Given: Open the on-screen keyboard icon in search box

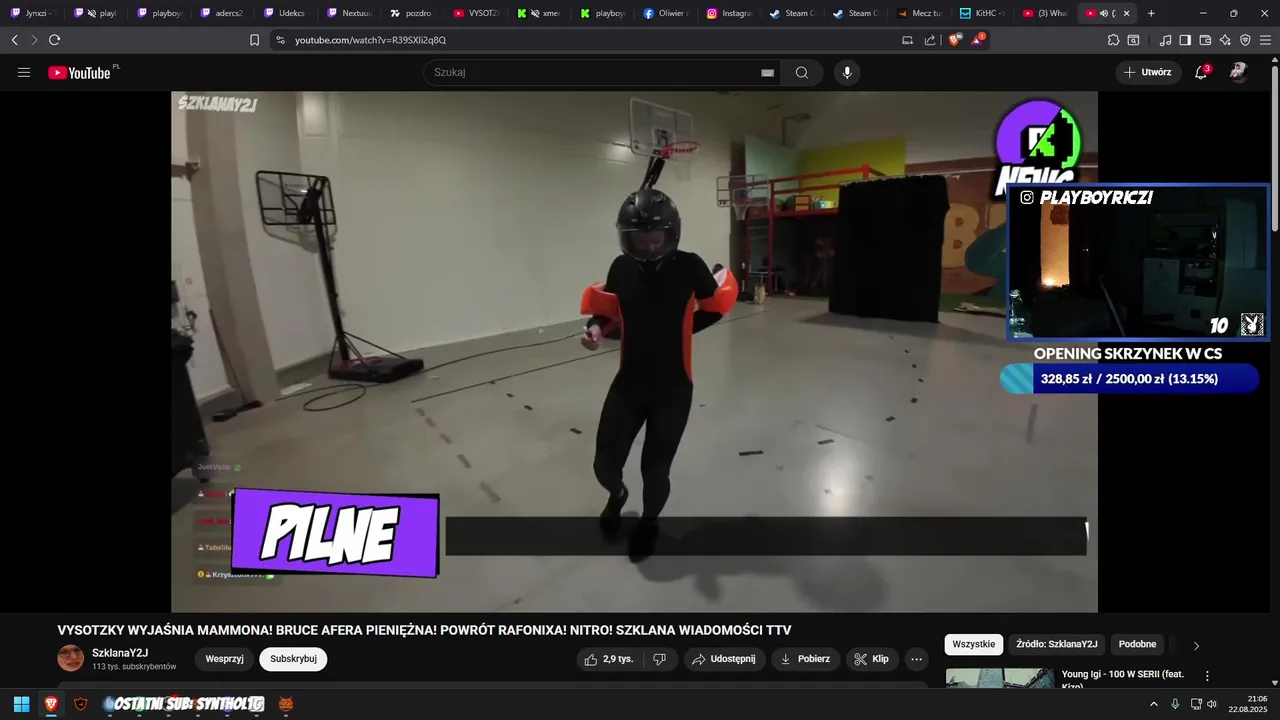Looking at the screenshot, I should 767,72.
